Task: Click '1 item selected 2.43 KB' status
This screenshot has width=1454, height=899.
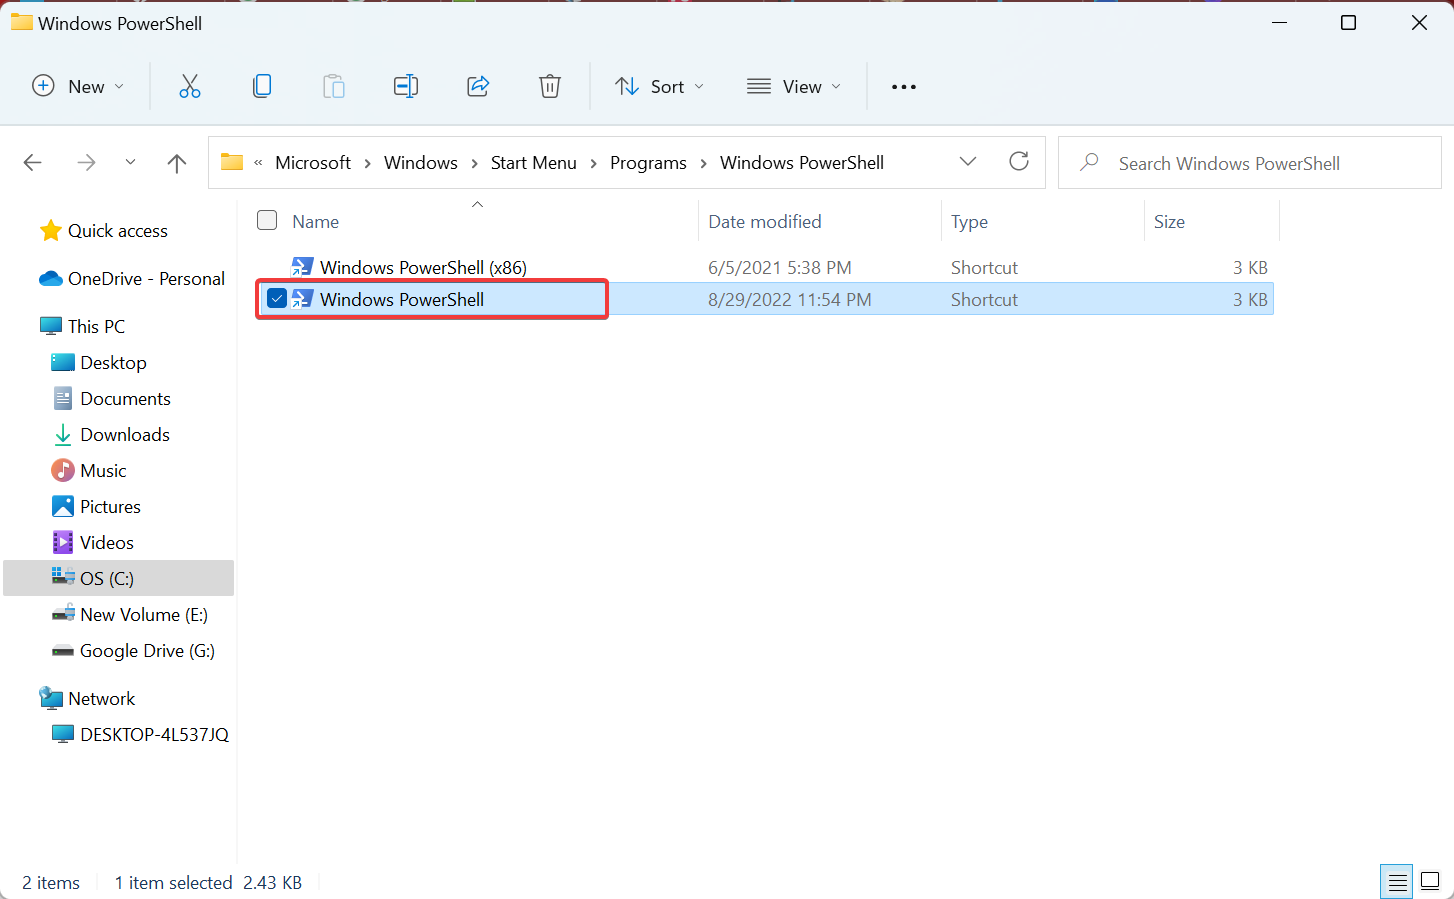Action: coord(208,882)
